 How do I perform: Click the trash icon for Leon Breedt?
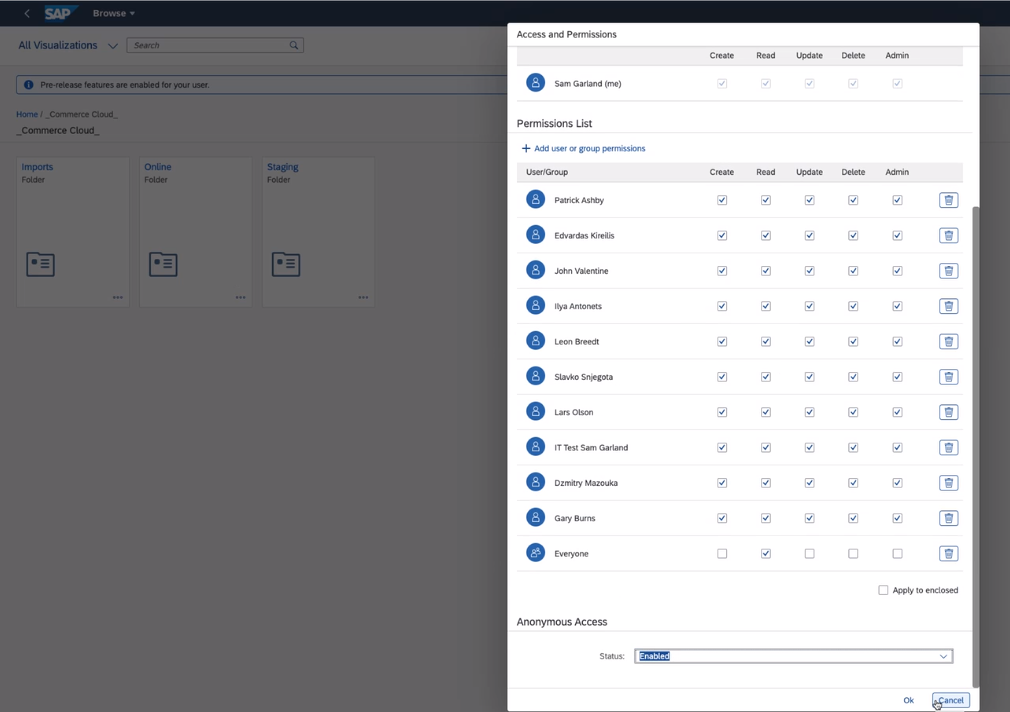[948, 342]
